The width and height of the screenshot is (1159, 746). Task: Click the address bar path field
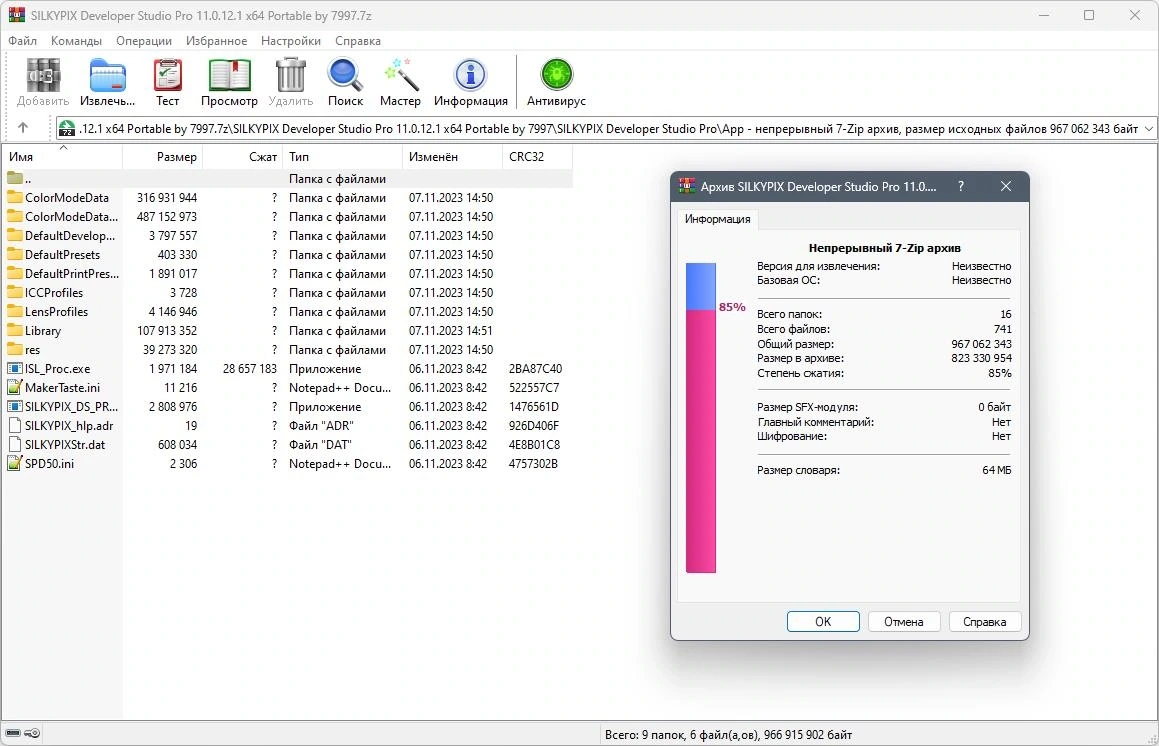click(606, 129)
